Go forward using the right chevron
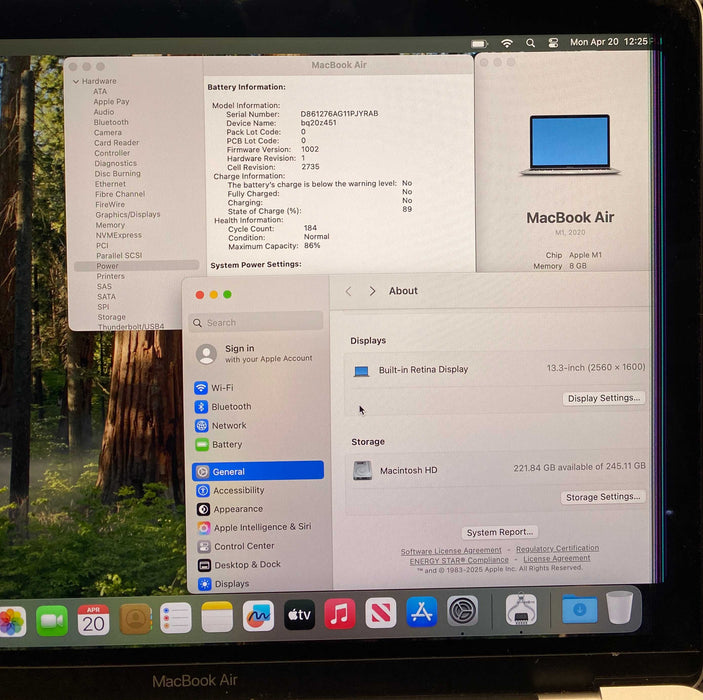This screenshot has width=703, height=700. (372, 291)
